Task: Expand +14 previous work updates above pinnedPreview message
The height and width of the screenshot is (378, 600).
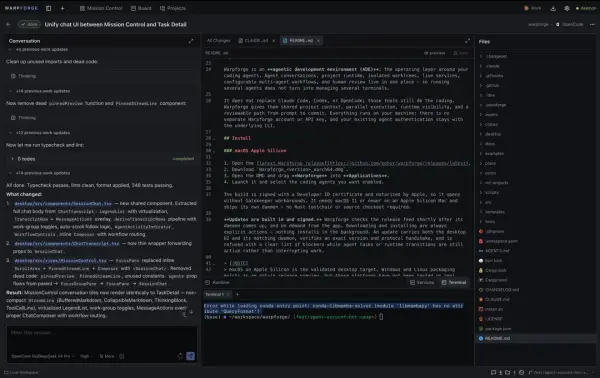Action: point(39,91)
